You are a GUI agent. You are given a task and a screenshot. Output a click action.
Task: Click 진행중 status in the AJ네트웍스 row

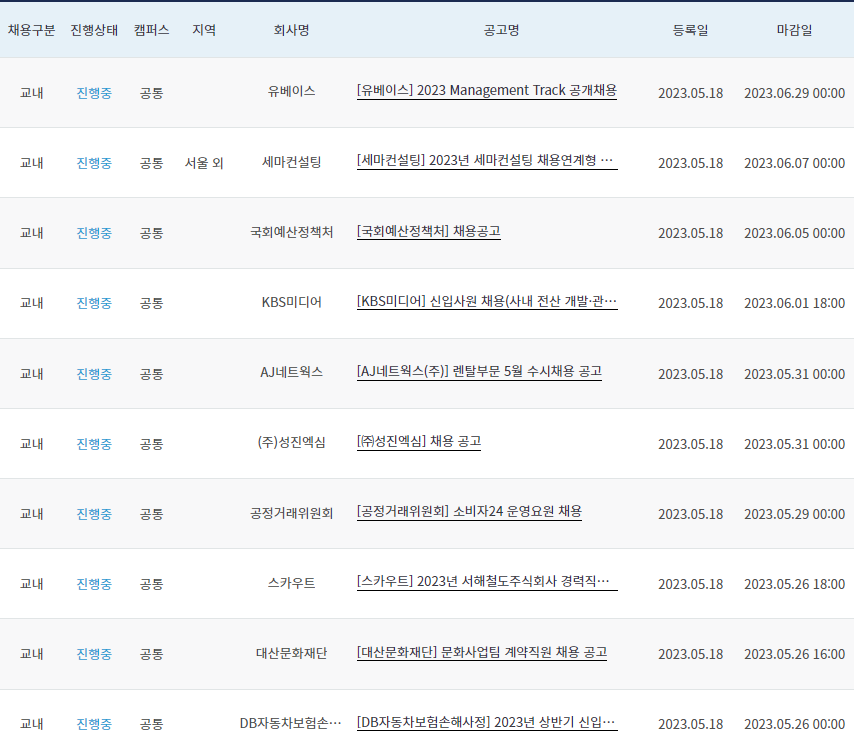click(94, 374)
